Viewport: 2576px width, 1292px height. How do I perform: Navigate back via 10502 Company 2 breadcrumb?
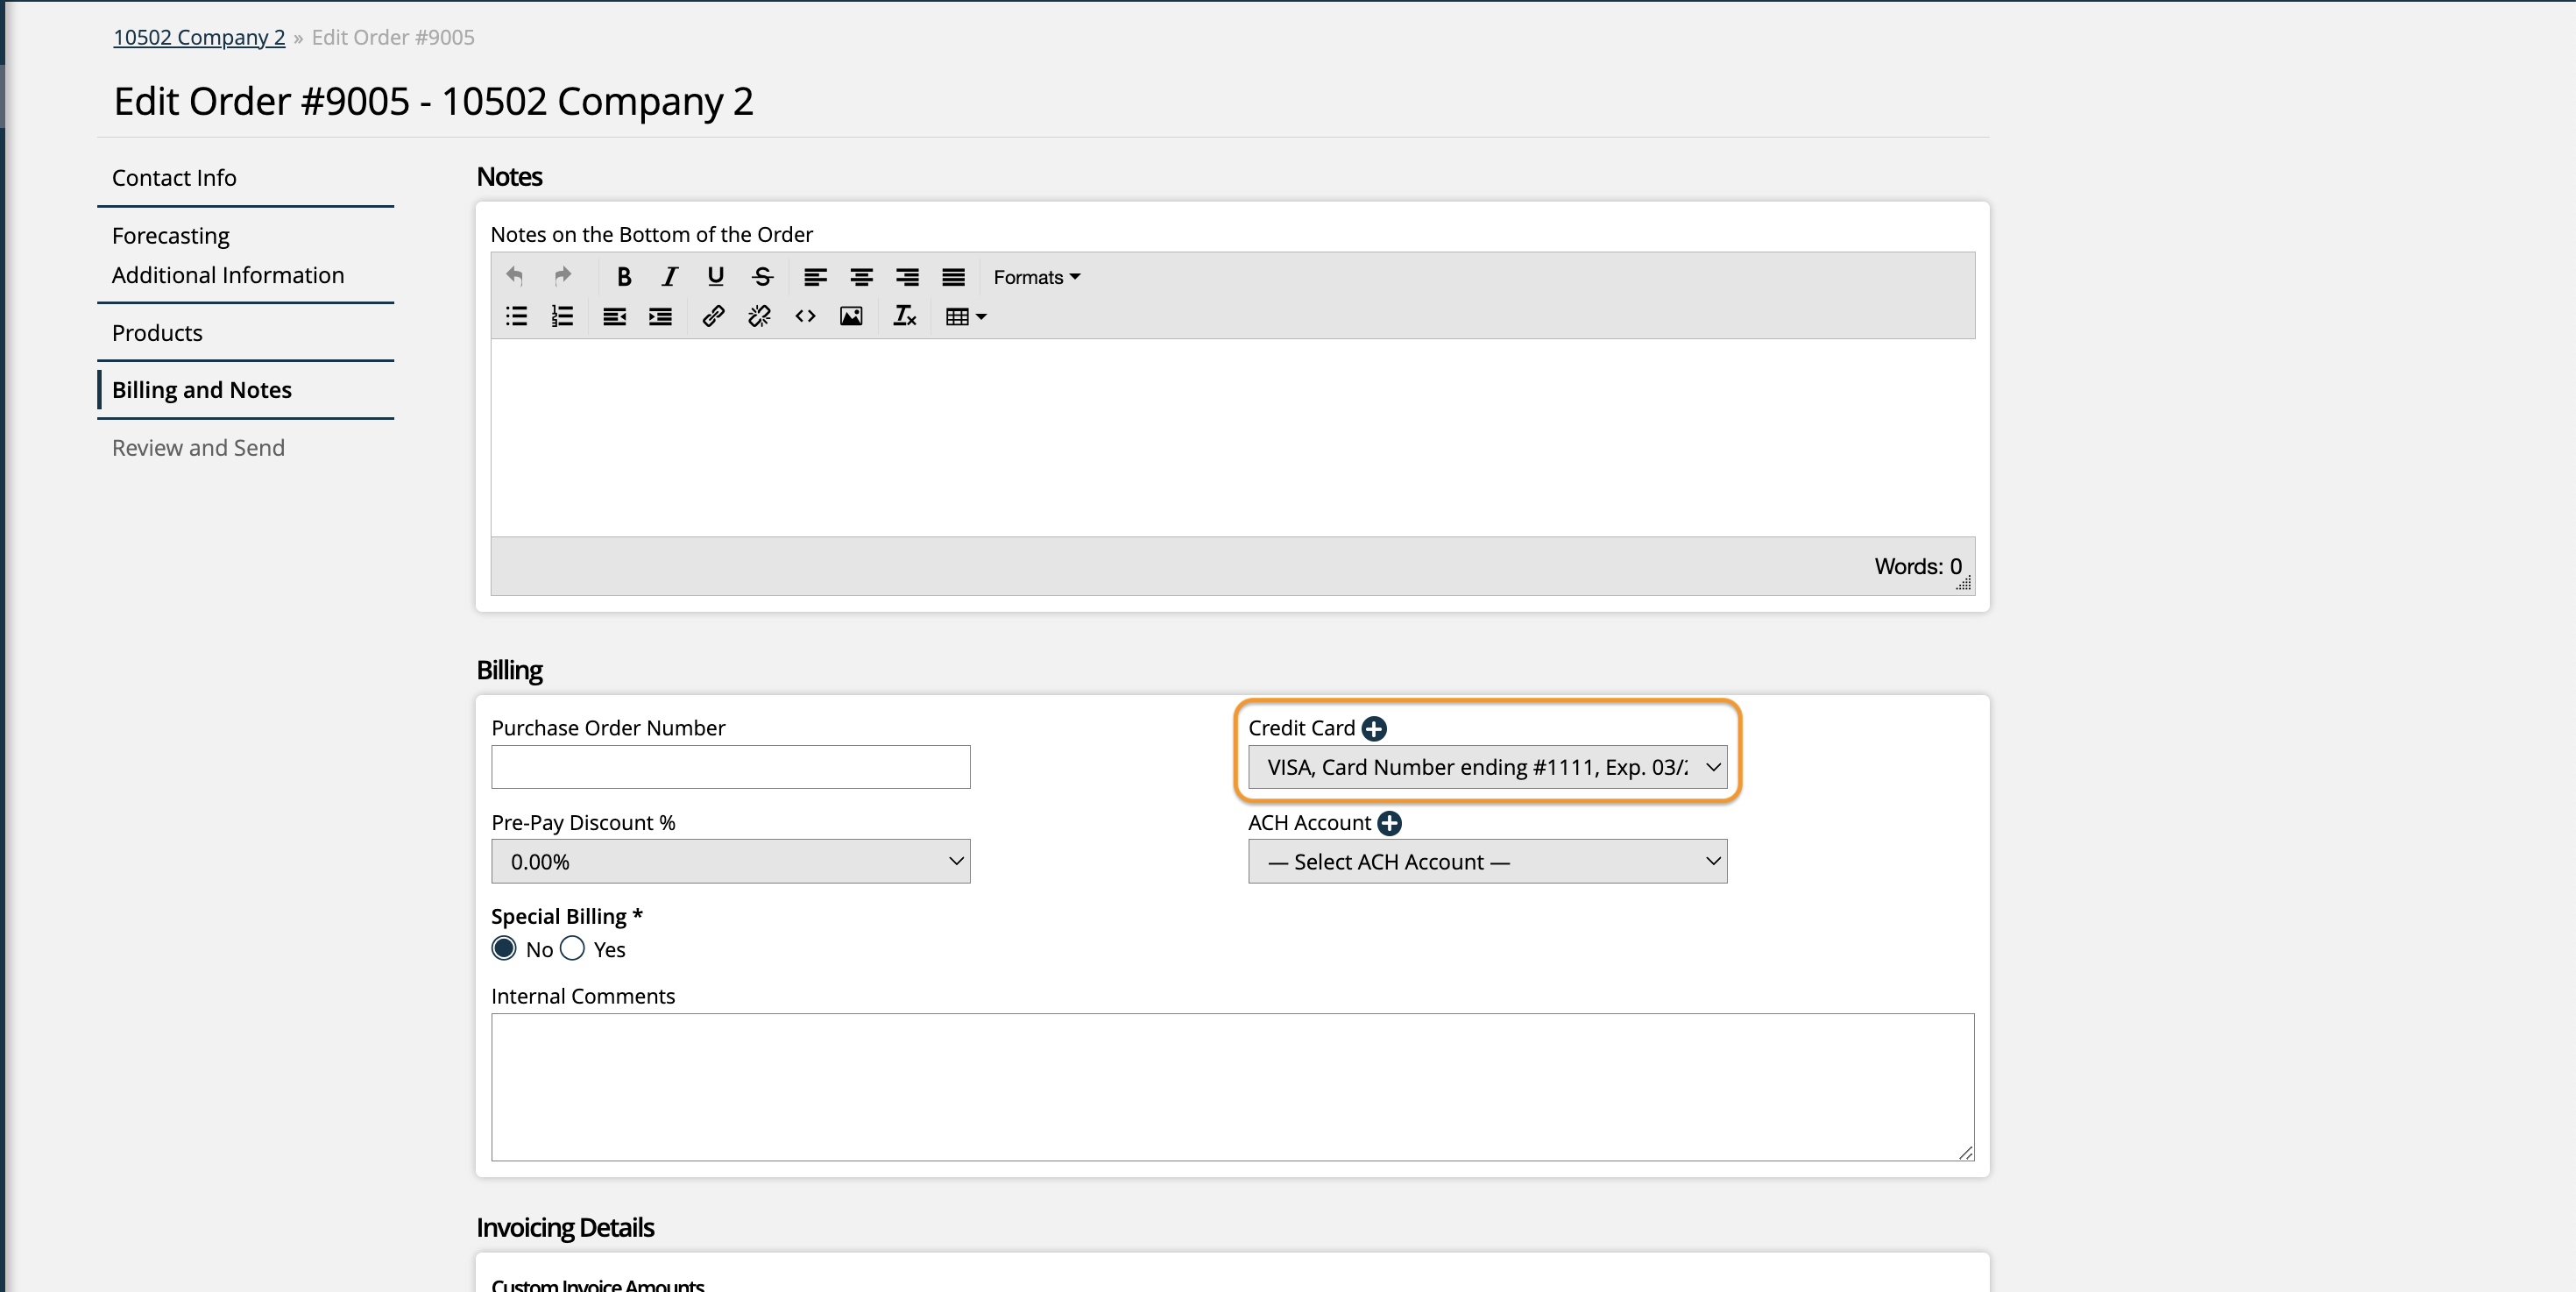198,36
